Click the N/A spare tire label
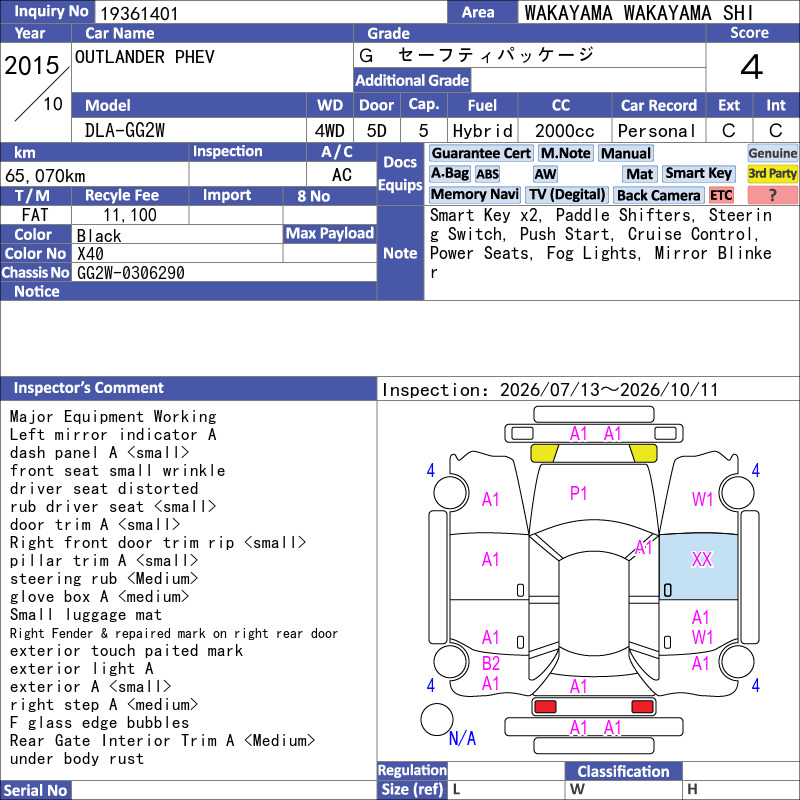The width and height of the screenshot is (800, 800). (x=462, y=738)
